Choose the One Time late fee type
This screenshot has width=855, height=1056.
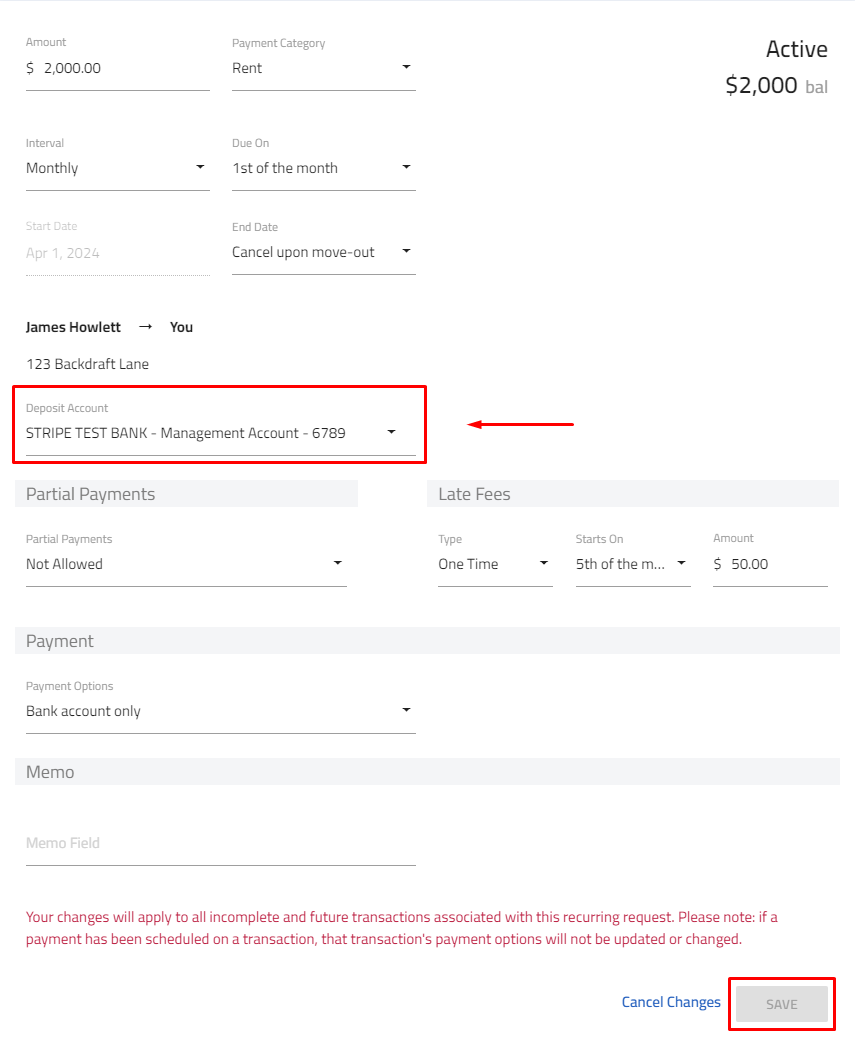(495, 564)
